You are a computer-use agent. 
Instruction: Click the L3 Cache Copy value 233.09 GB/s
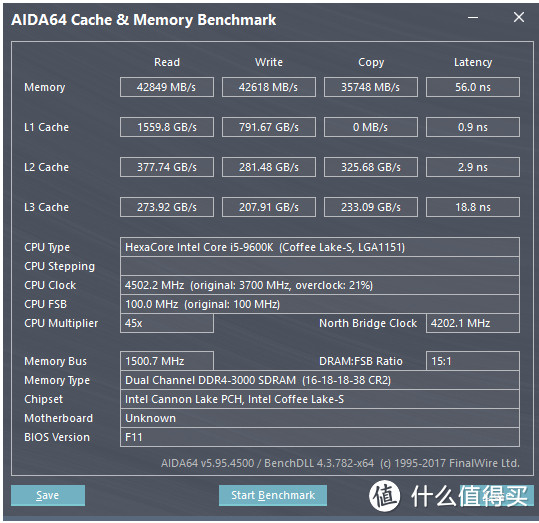point(371,207)
